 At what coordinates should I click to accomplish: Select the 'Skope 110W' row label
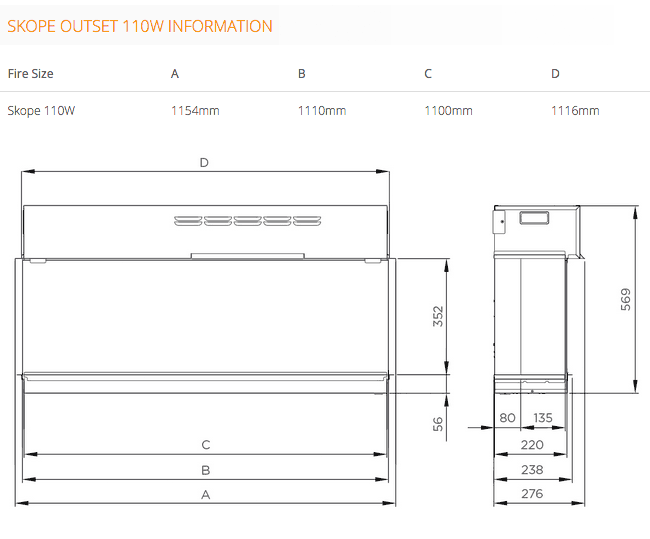[41, 111]
